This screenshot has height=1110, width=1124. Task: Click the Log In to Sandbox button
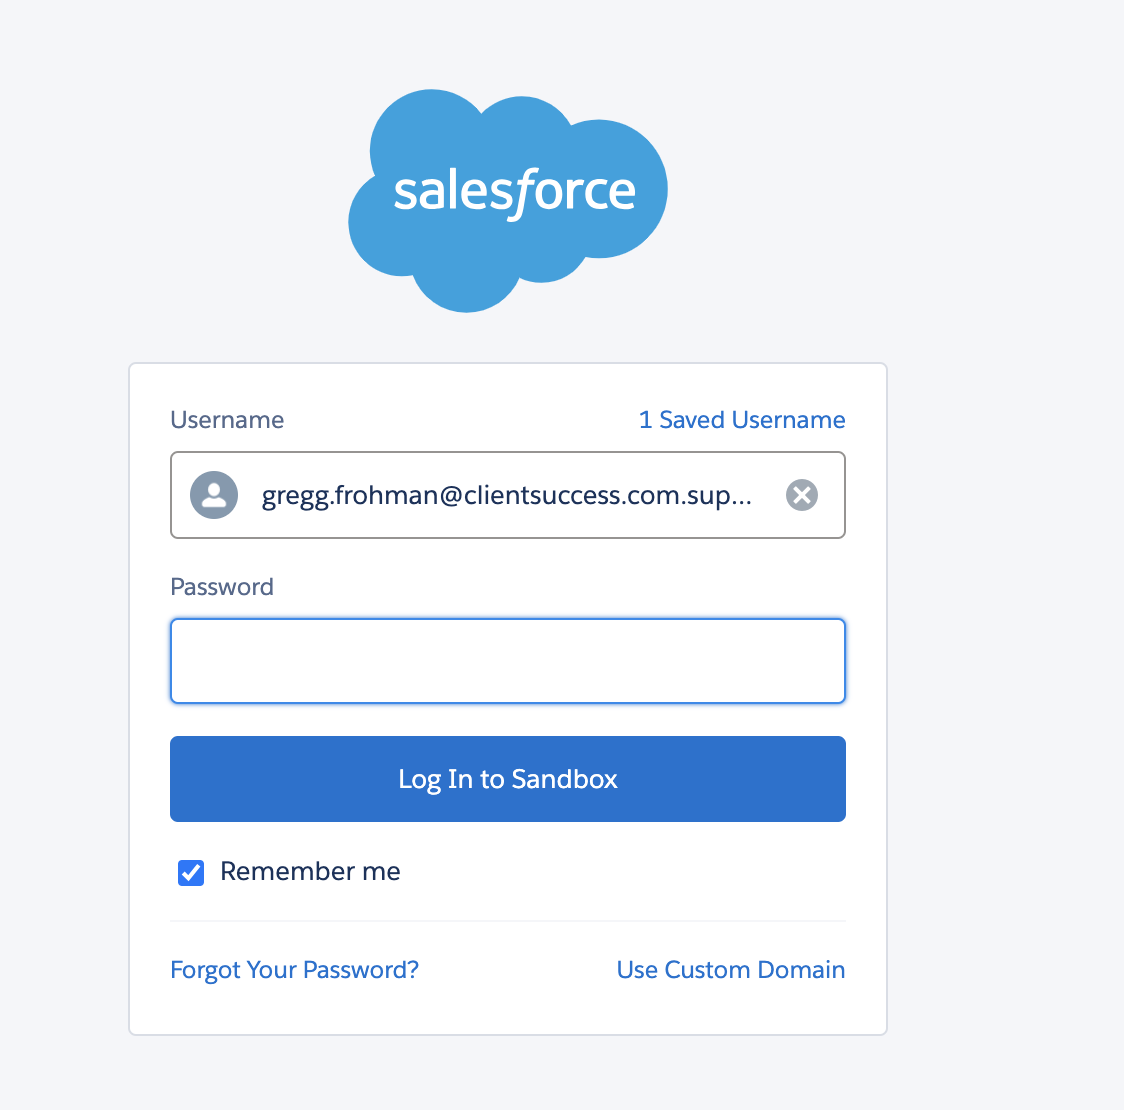[x=508, y=779]
